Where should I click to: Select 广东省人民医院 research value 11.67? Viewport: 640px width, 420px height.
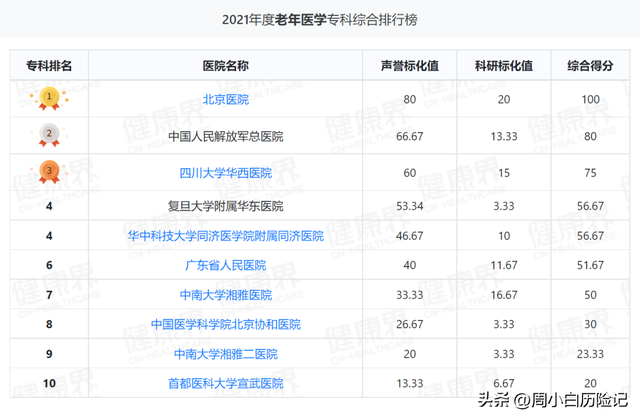pos(504,265)
